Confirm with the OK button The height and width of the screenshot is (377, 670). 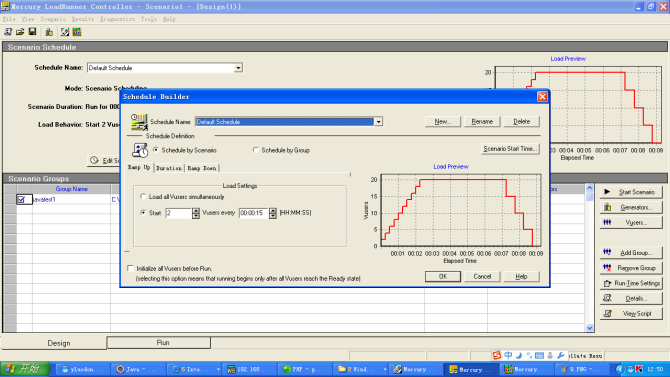pos(443,277)
